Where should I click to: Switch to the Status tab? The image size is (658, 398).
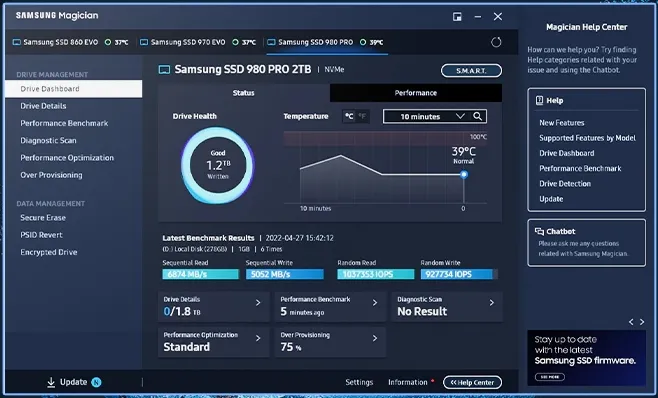click(244, 93)
